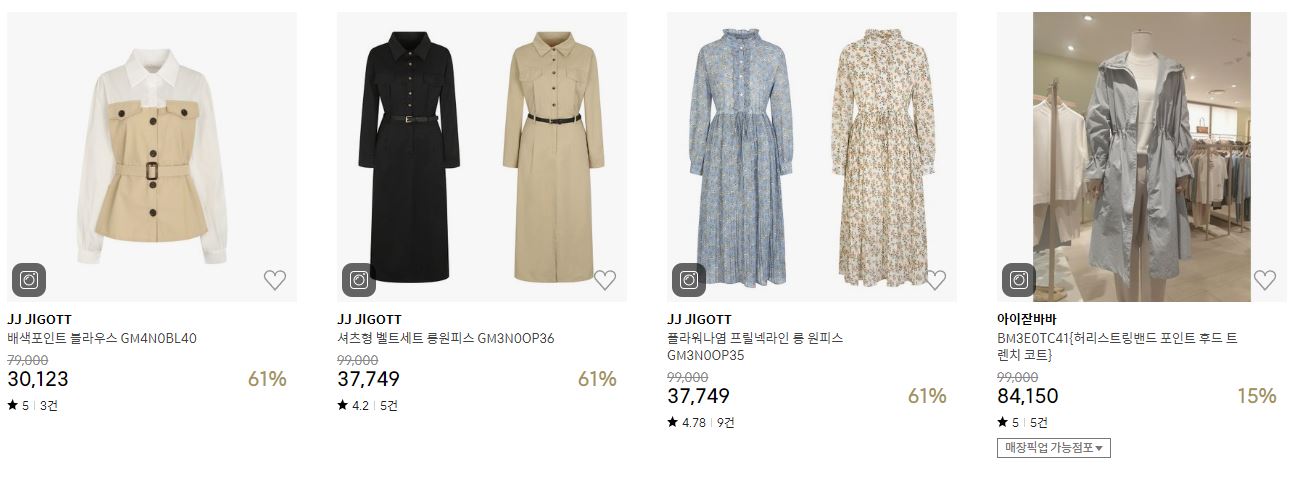1298x479 pixels.
Task: Click the 아이잗바바 brand name
Action: 1027,320
